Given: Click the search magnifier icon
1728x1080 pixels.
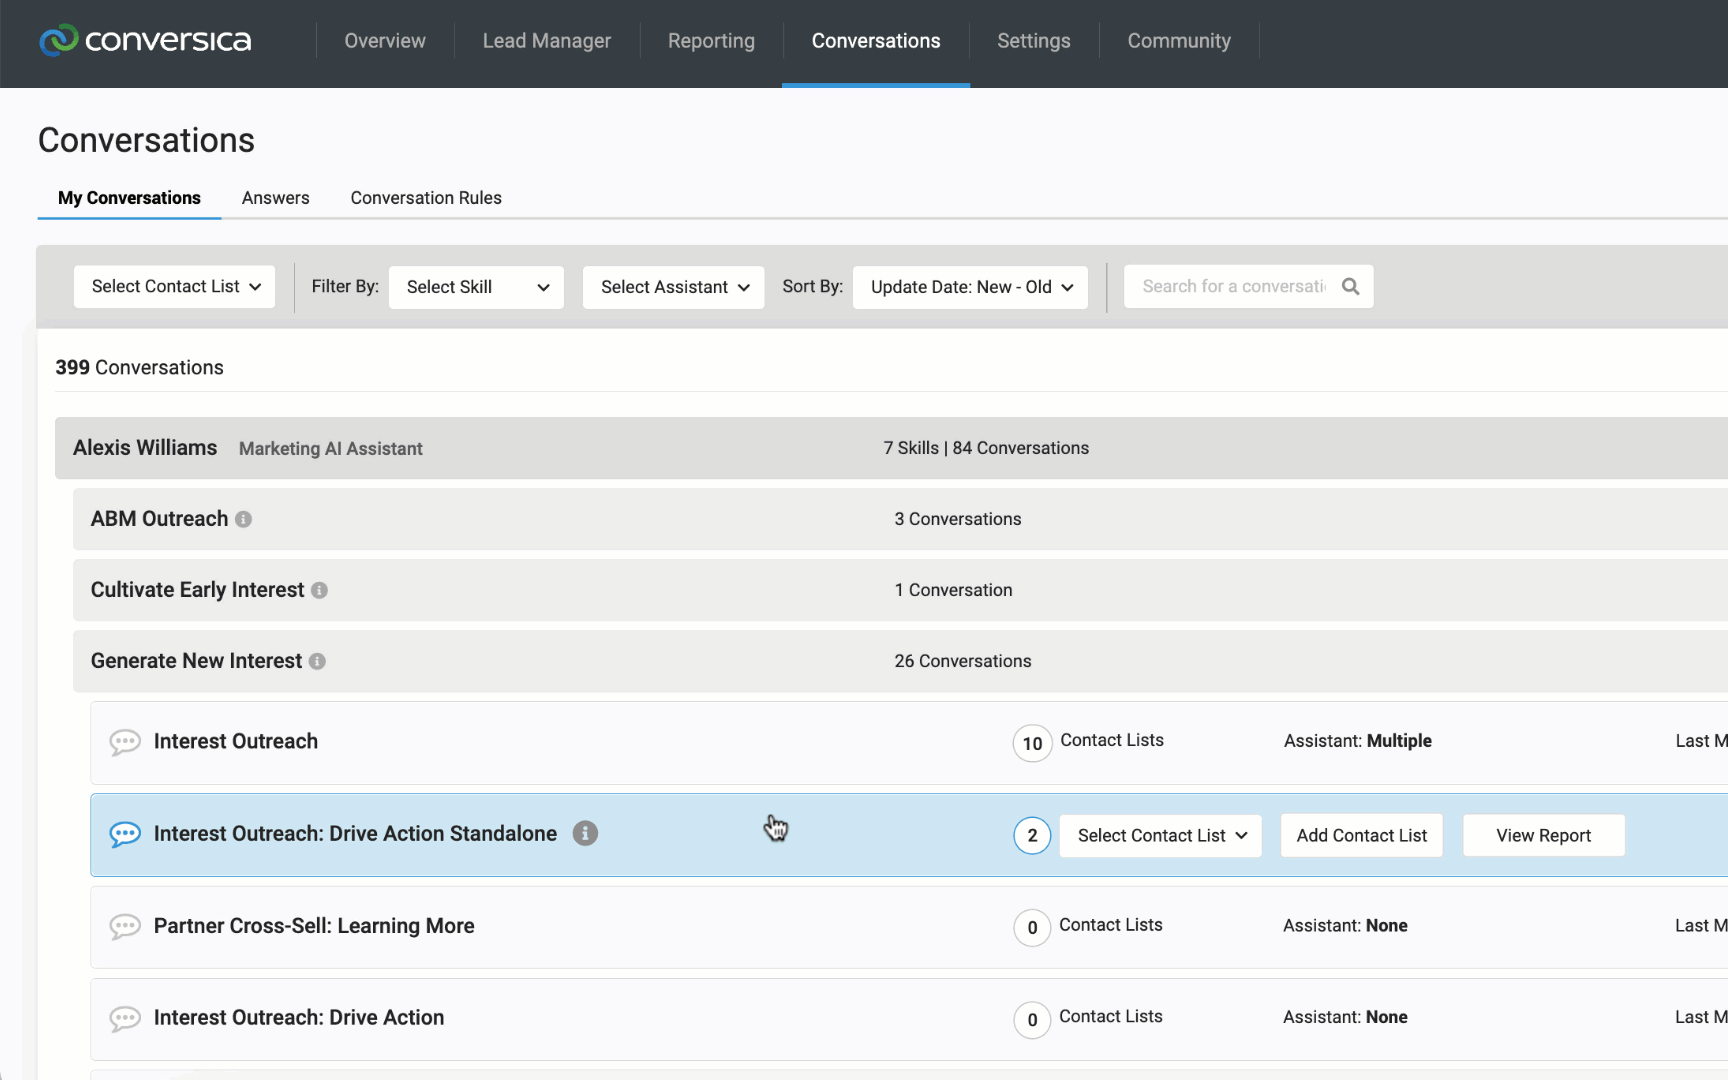Looking at the screenshot, I should click(x=1350, y=287).
